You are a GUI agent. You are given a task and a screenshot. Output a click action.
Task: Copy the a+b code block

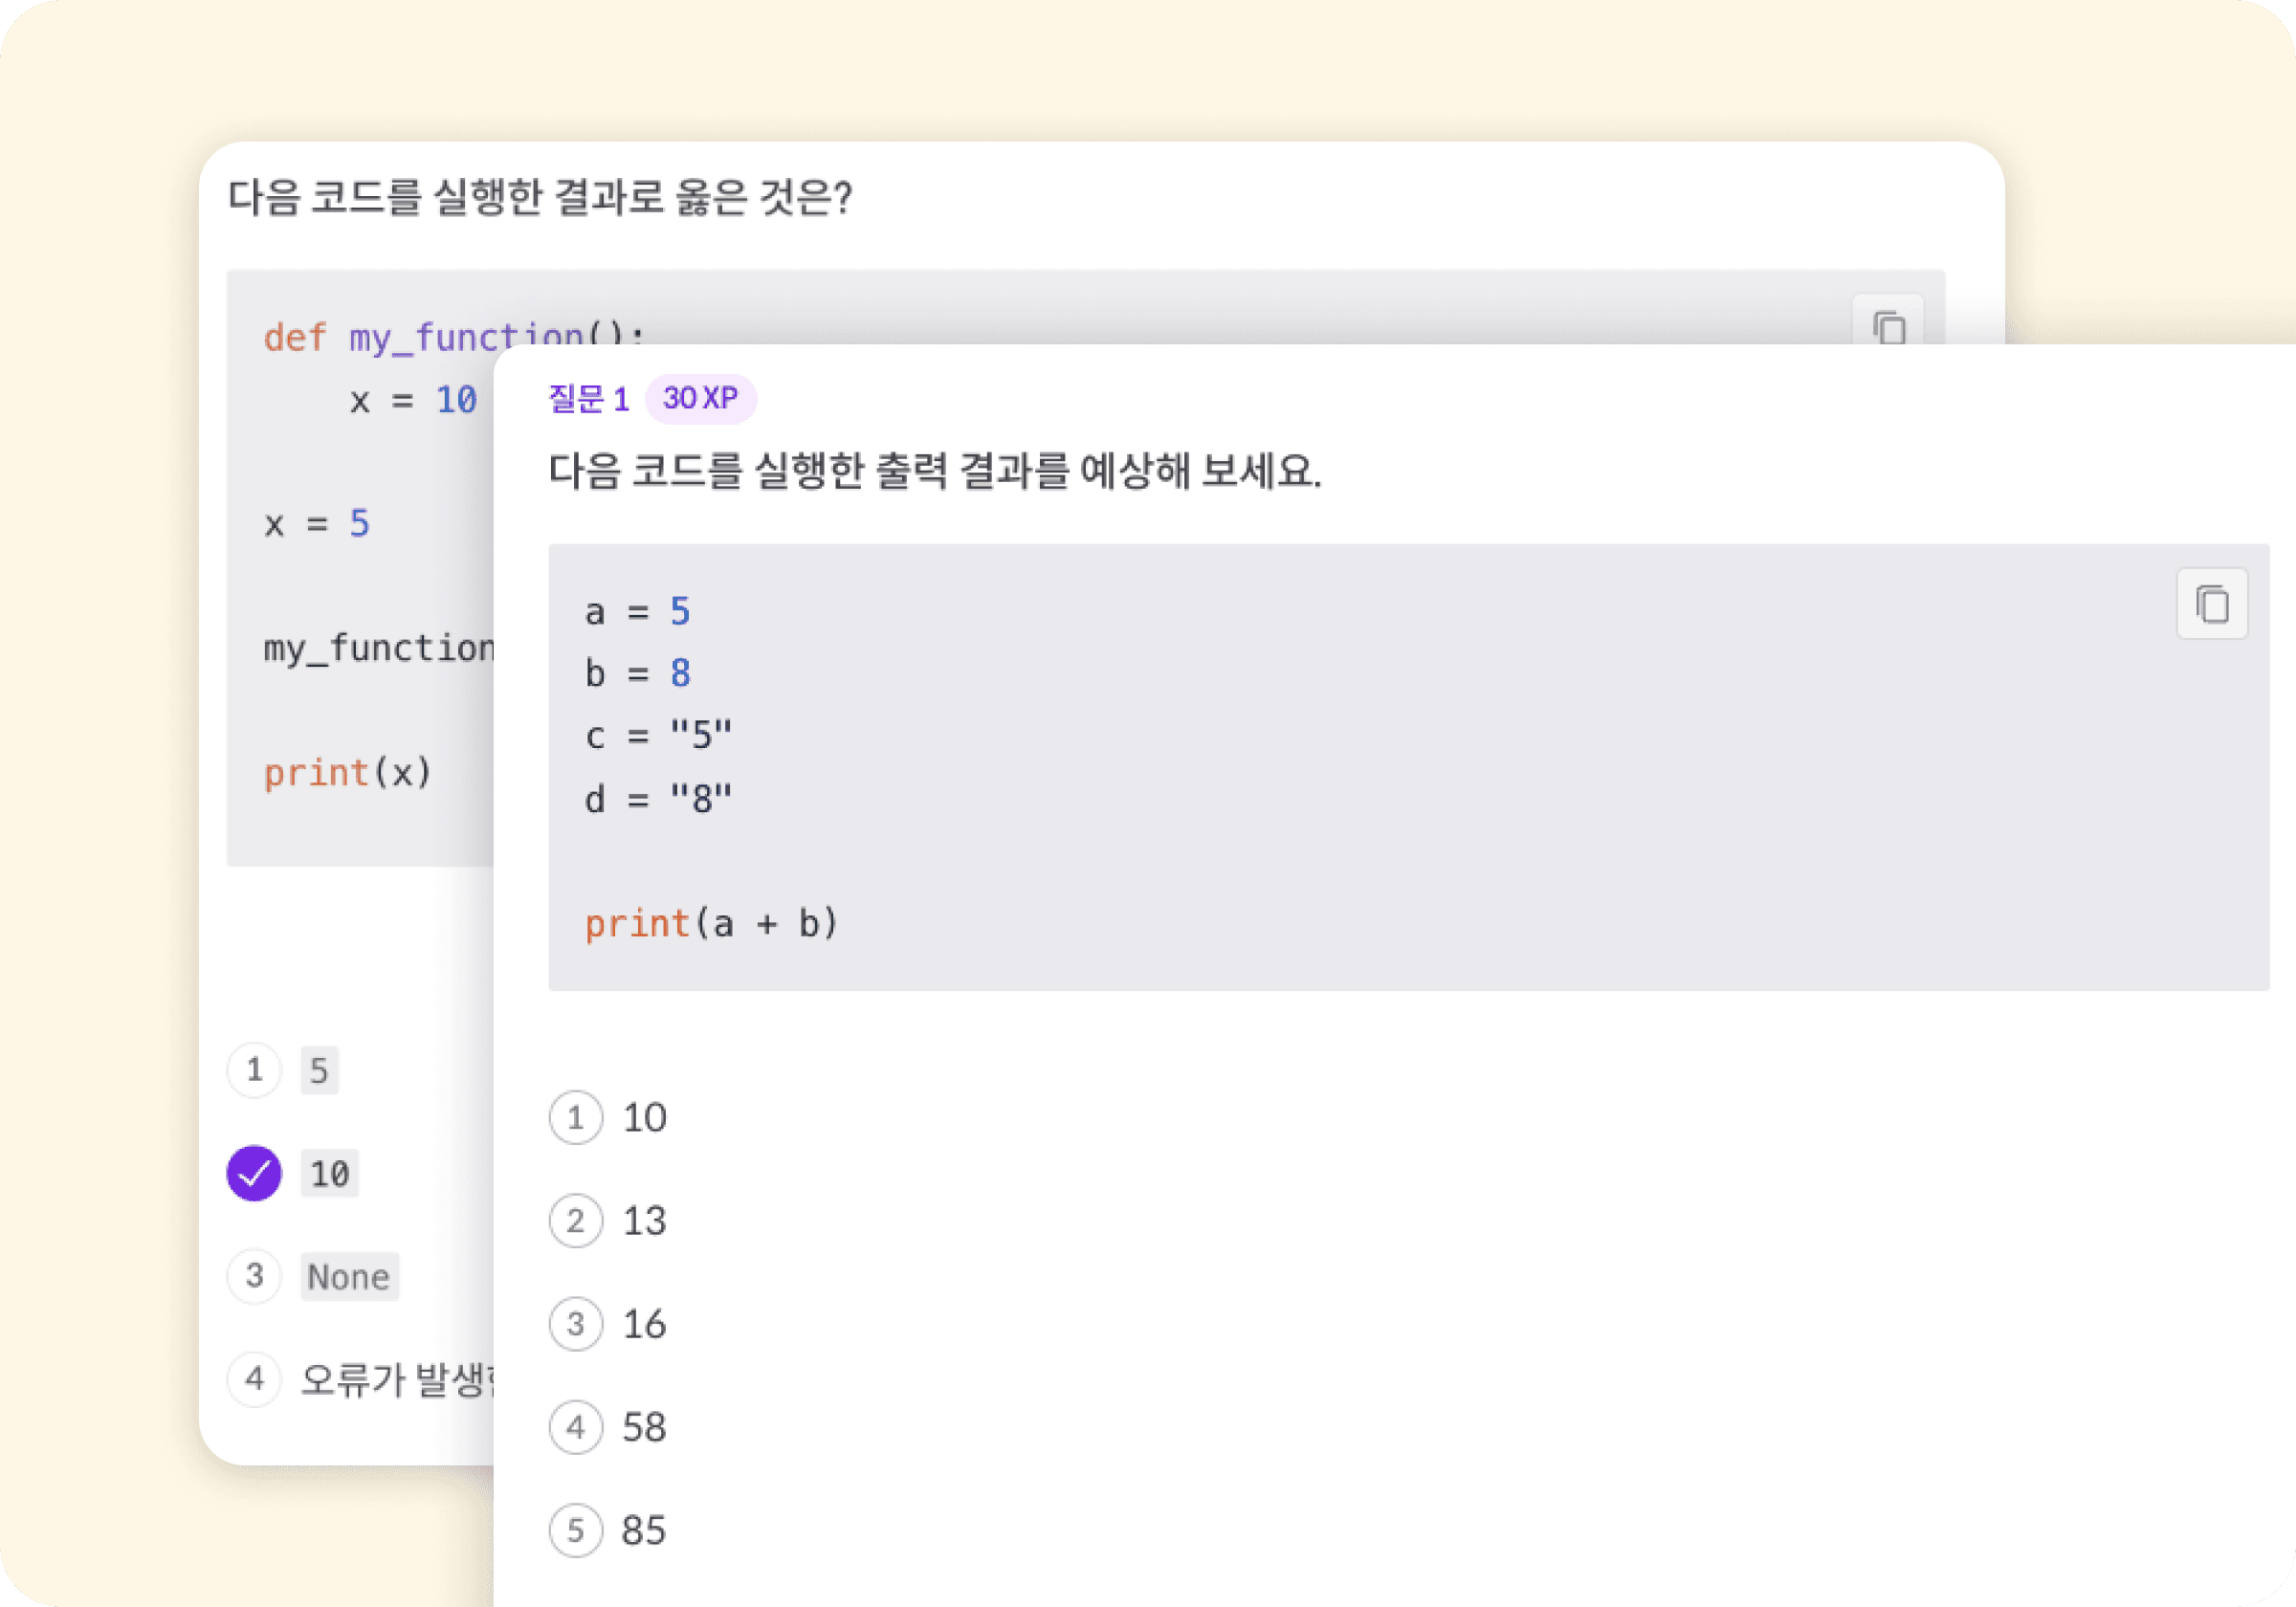tap(2211, 604)
